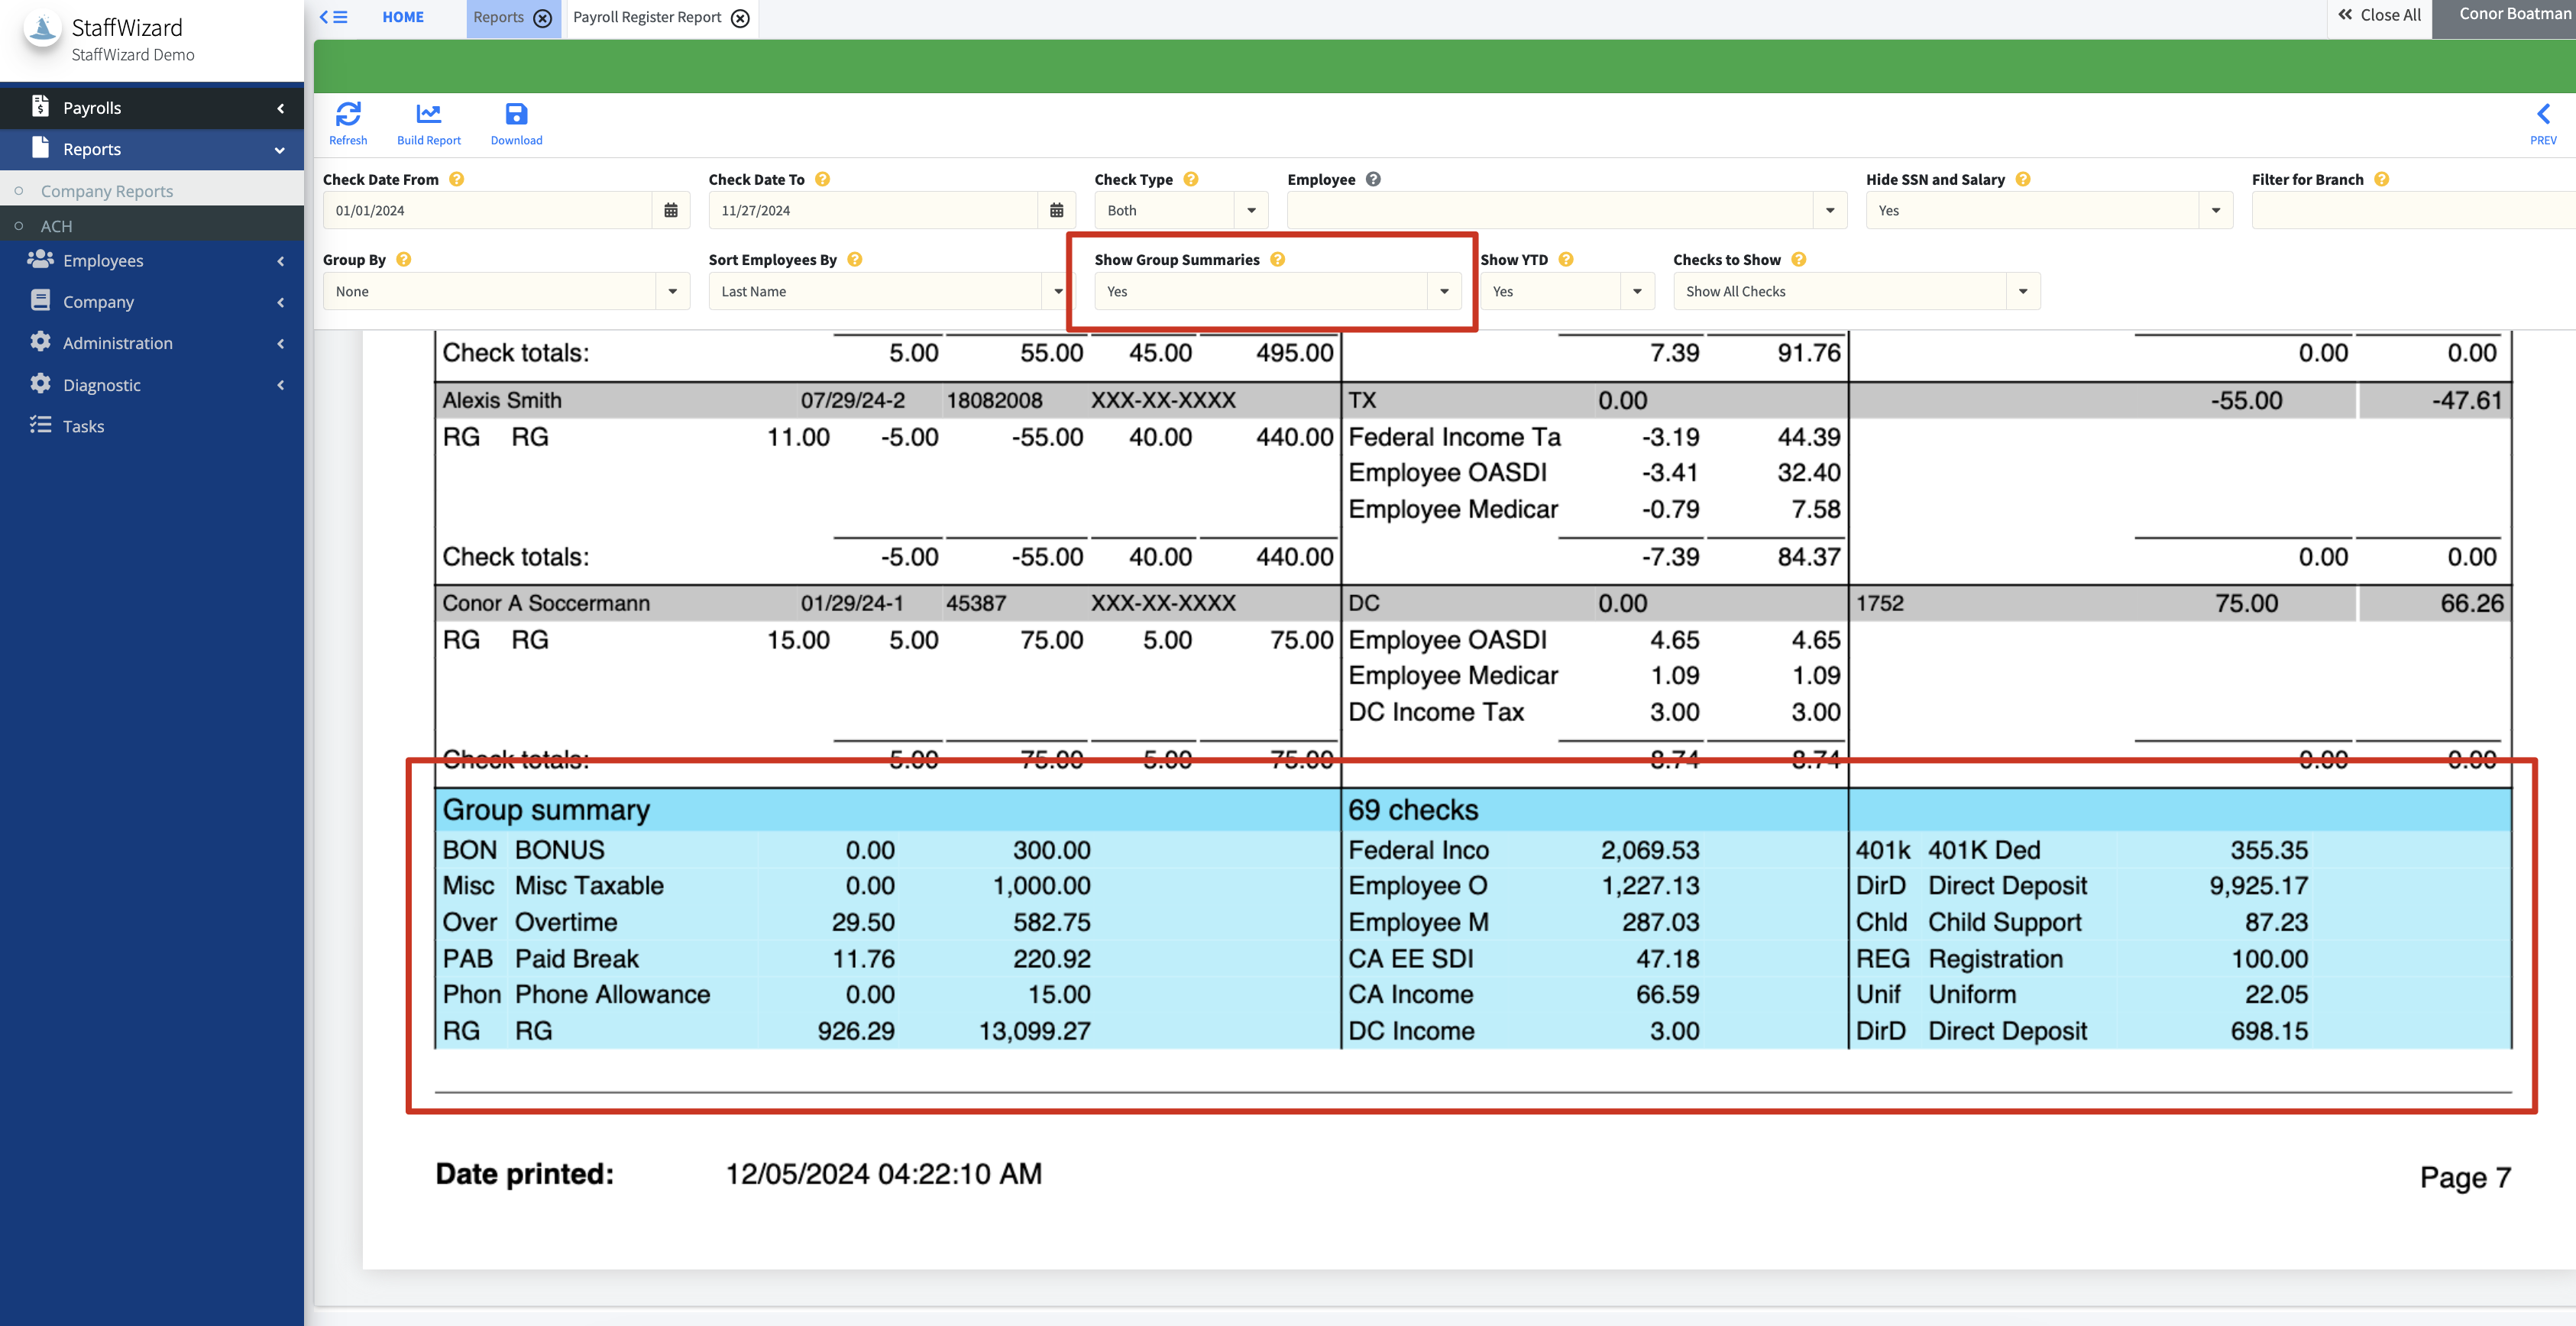
Task: Click help icon next to Show Group Summaries
Action: [x=1277, y=259]
